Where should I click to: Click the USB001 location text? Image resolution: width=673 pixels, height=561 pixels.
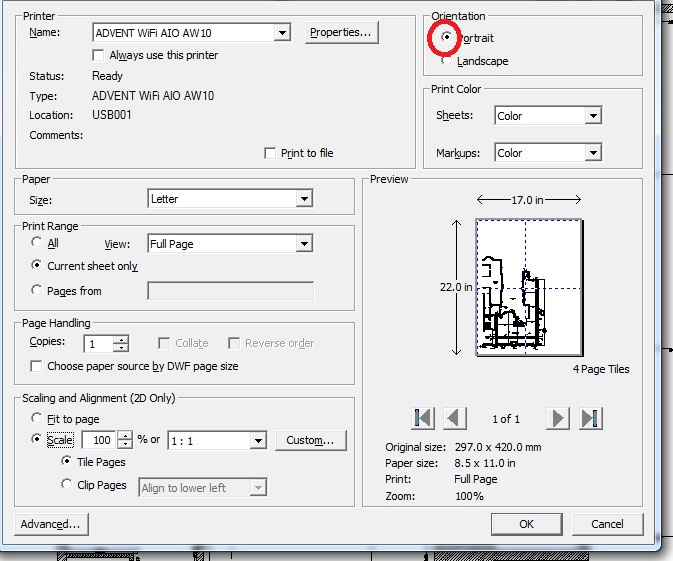coord(112,115)
